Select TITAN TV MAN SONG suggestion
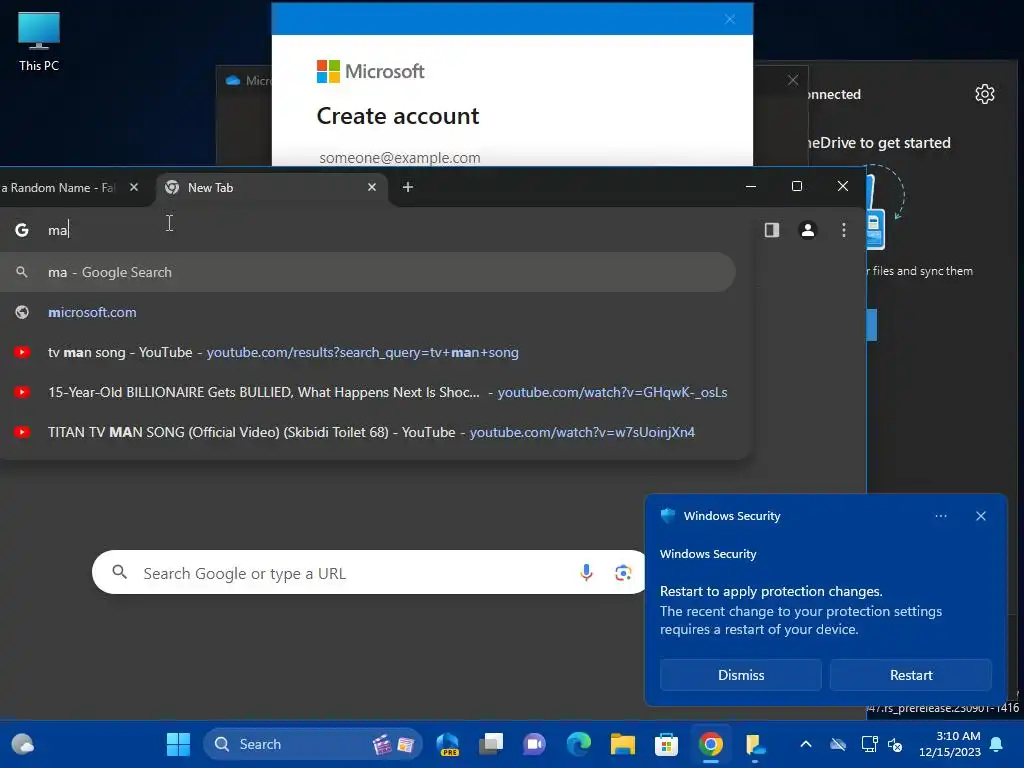Screen dimensions: 1024x768 click(x=367, y=432)
